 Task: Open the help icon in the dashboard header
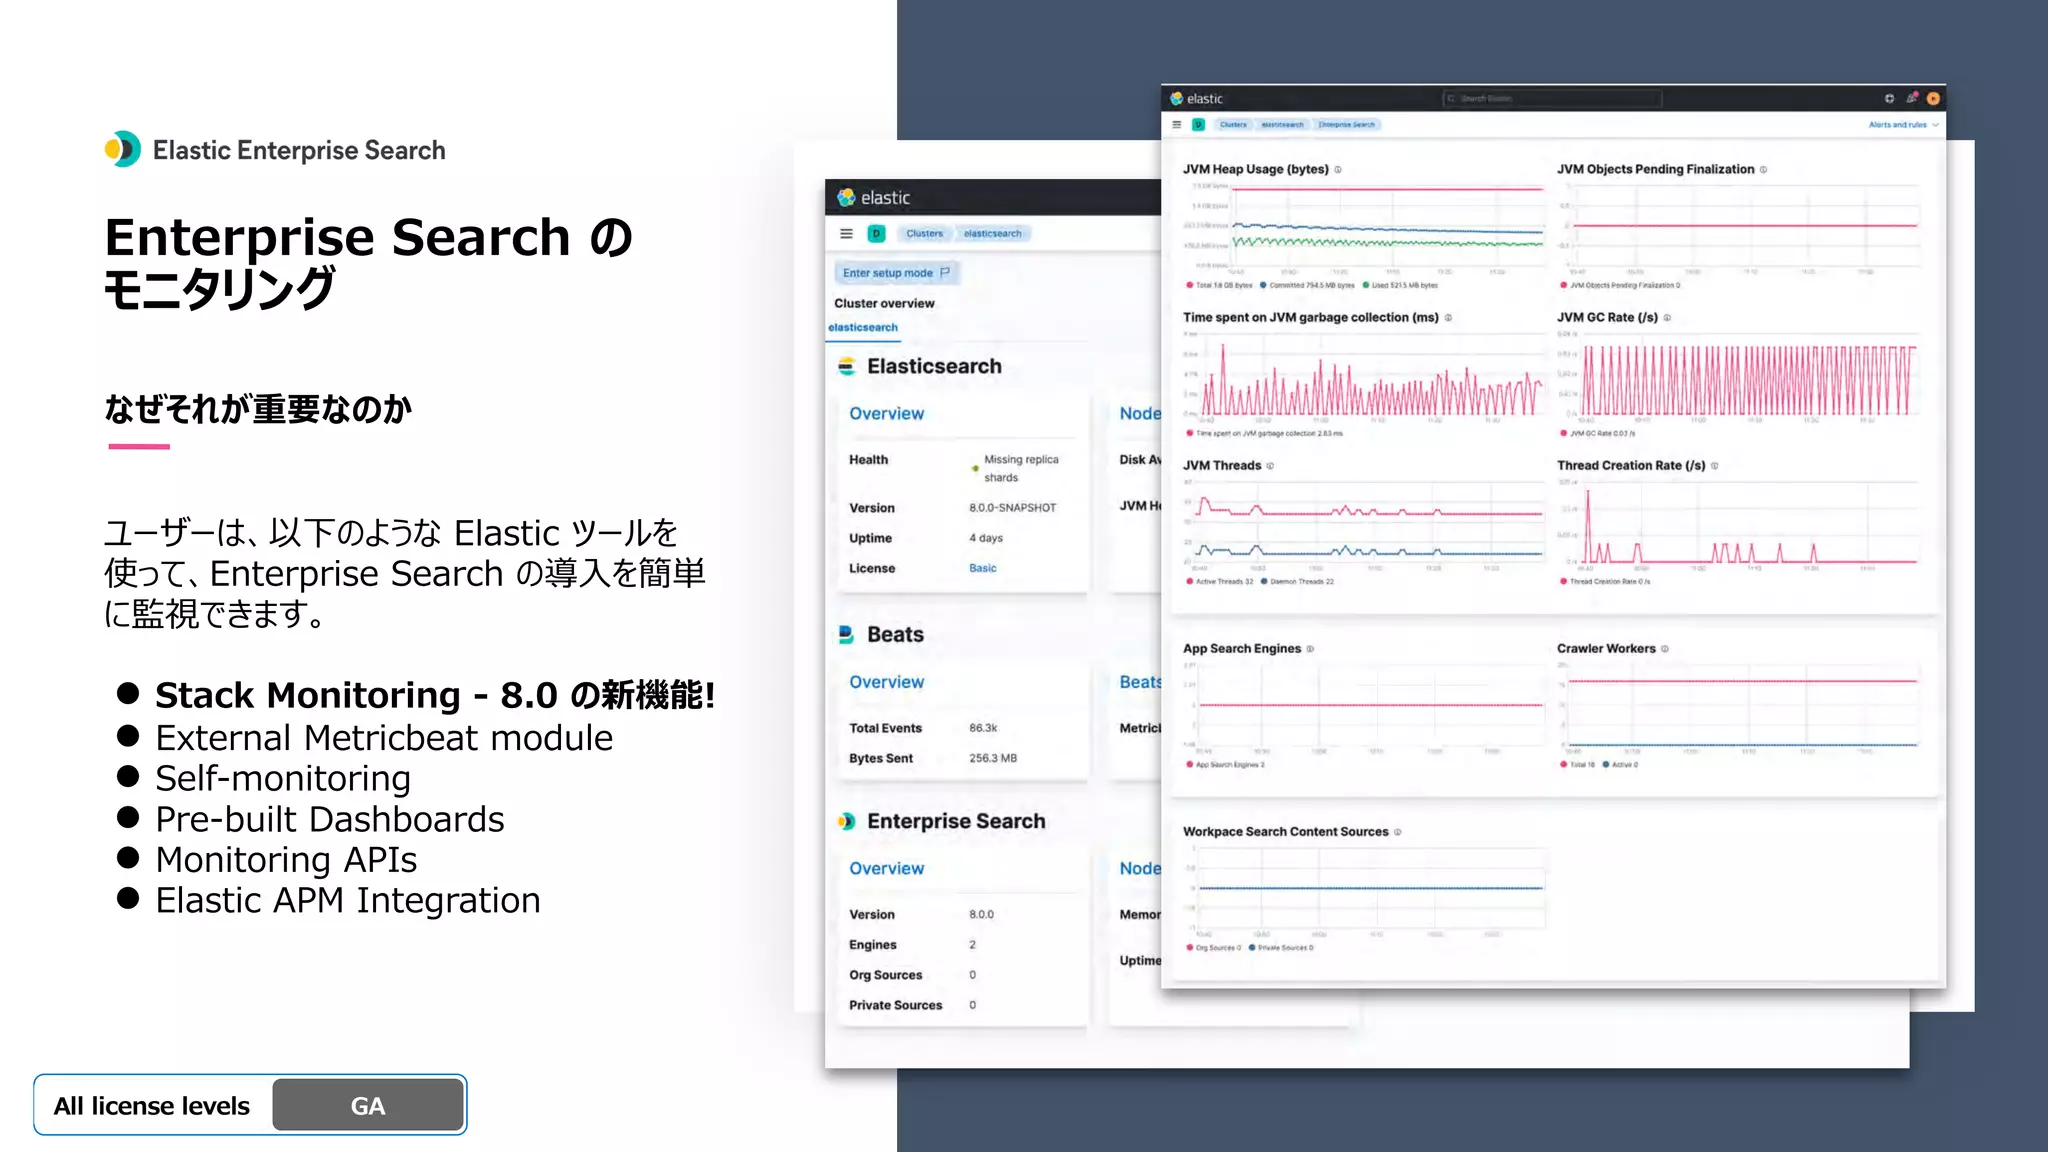(x=1889, y=98)
